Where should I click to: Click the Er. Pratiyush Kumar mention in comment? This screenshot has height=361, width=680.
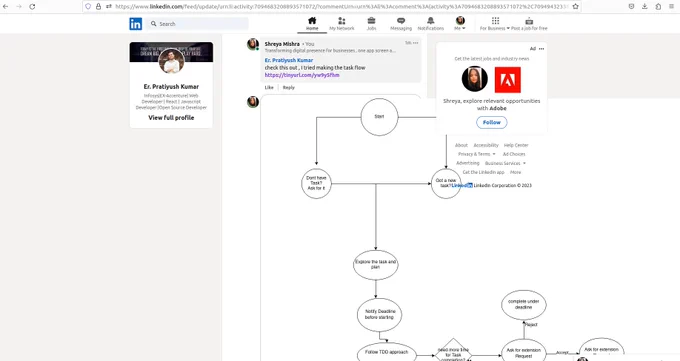pos(289,60)
